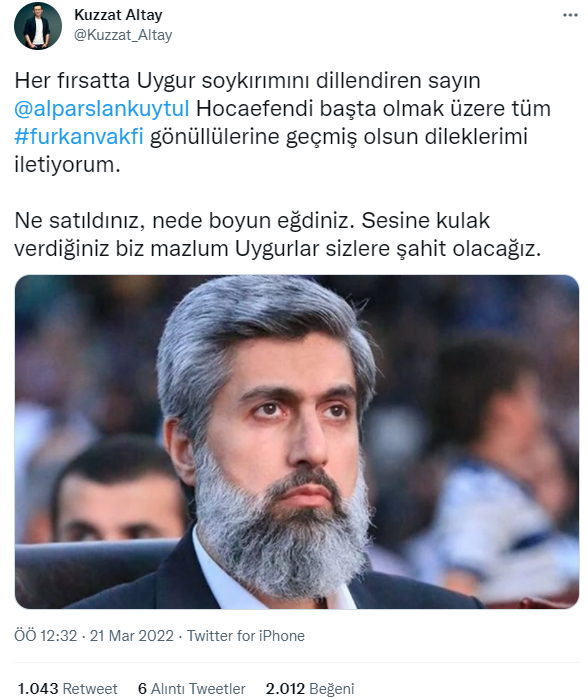The height and width of the screenshot is (698, 588).
Task: Expand the attached tweet photo
Action: 297,442
